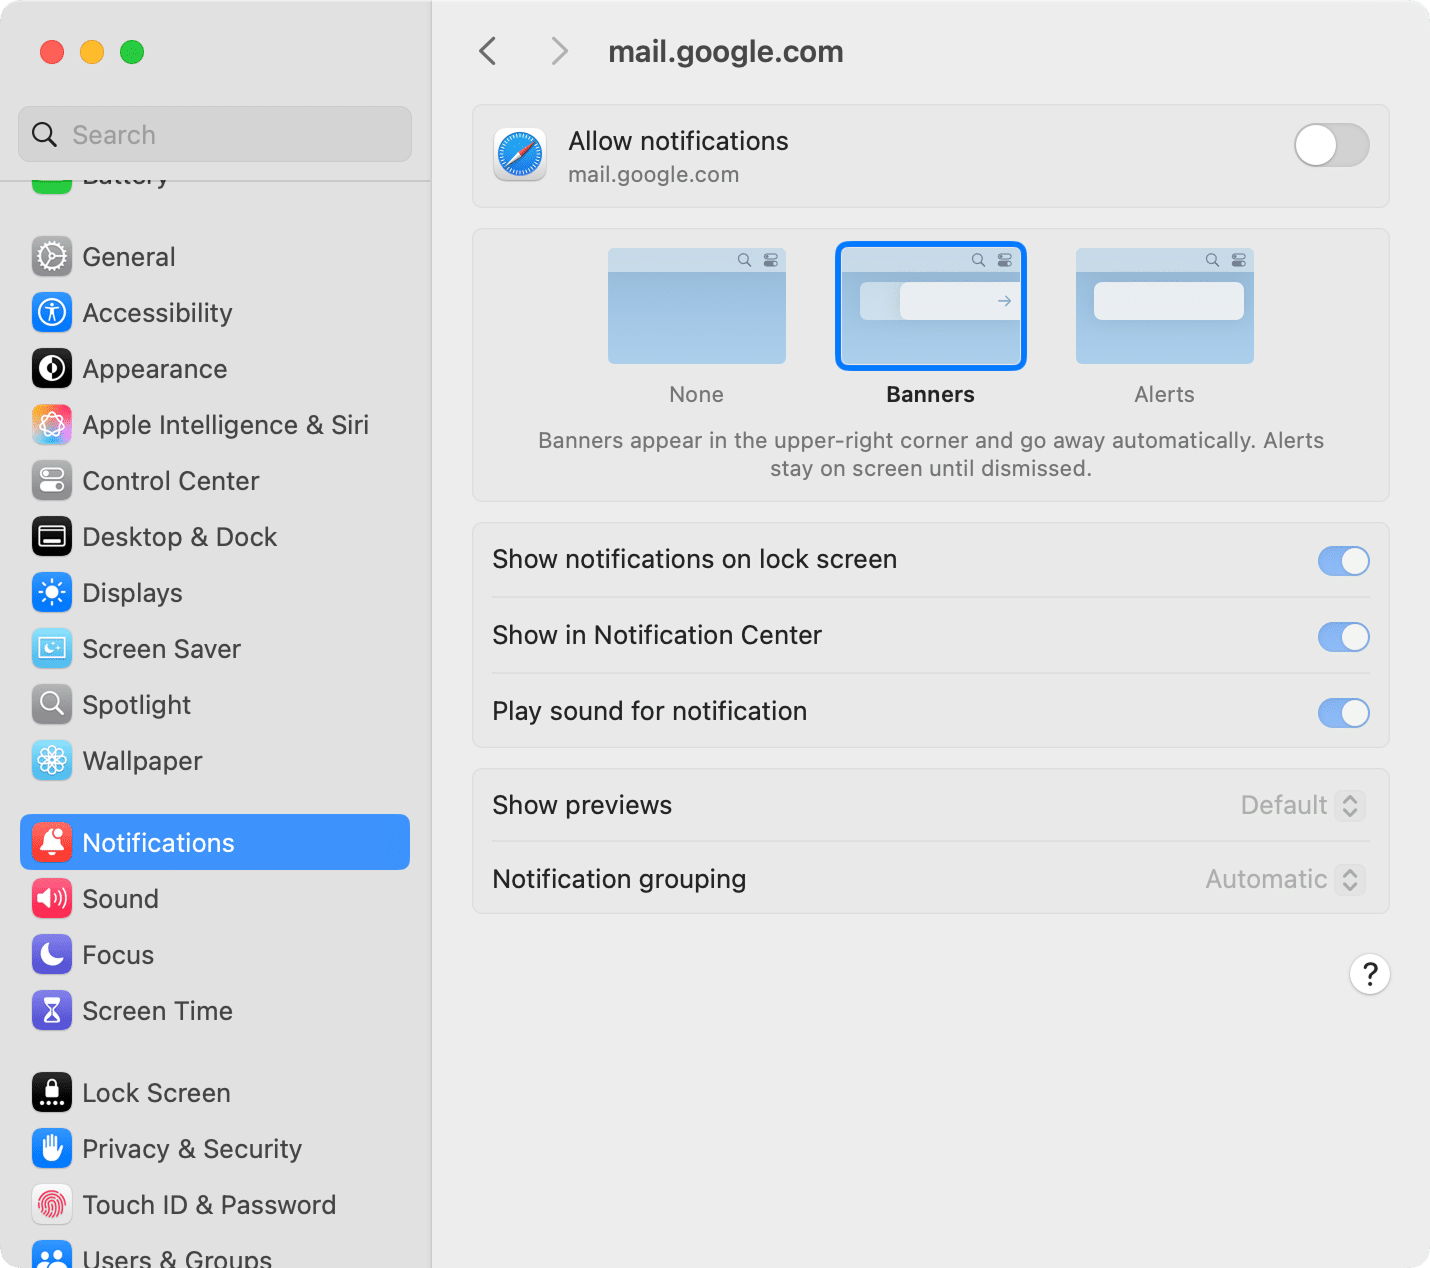Viewport: 1430px width, 1268px height.
Task: Click the Screen Saver icon
Action: [x=52, y=649]
